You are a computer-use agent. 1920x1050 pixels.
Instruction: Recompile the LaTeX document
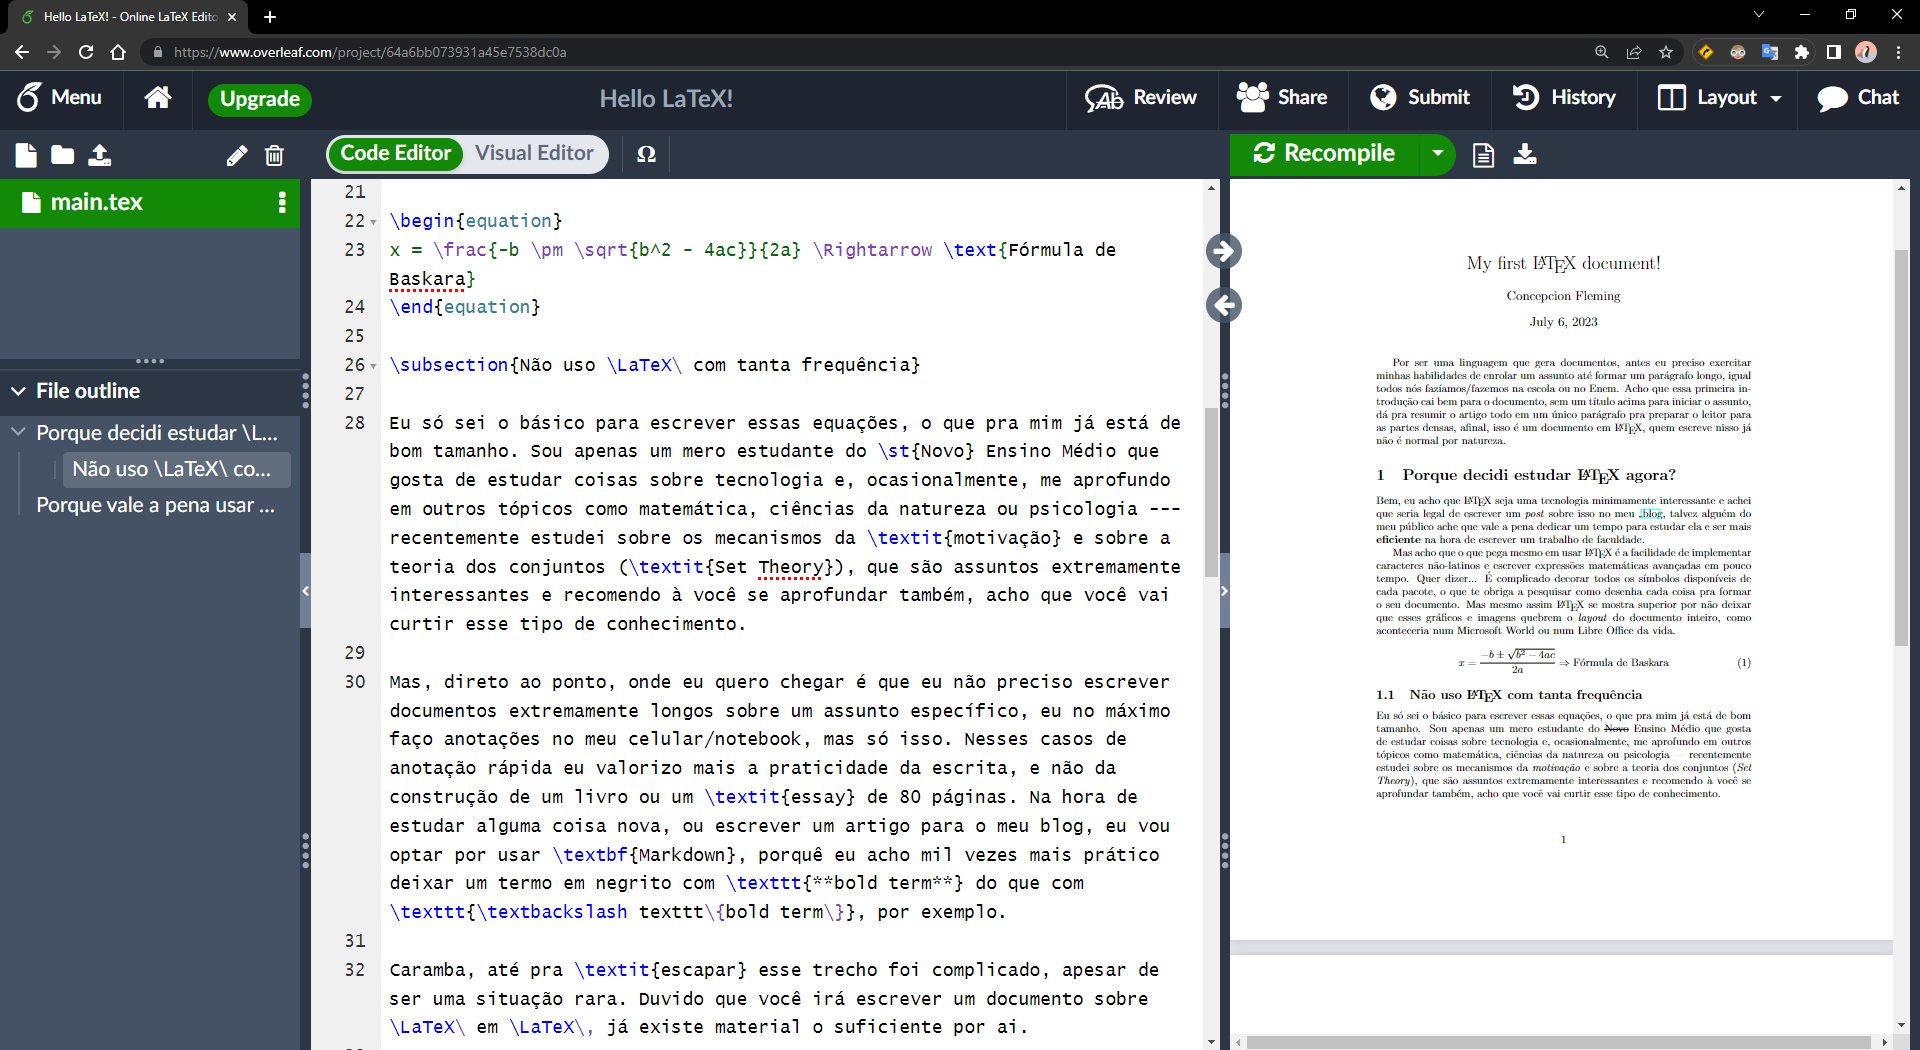[1325, 154]
